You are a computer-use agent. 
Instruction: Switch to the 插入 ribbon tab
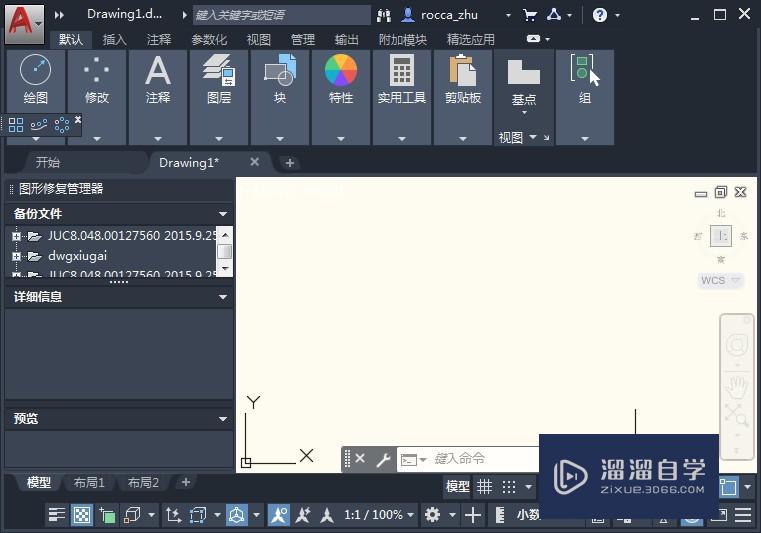[115, 39]
